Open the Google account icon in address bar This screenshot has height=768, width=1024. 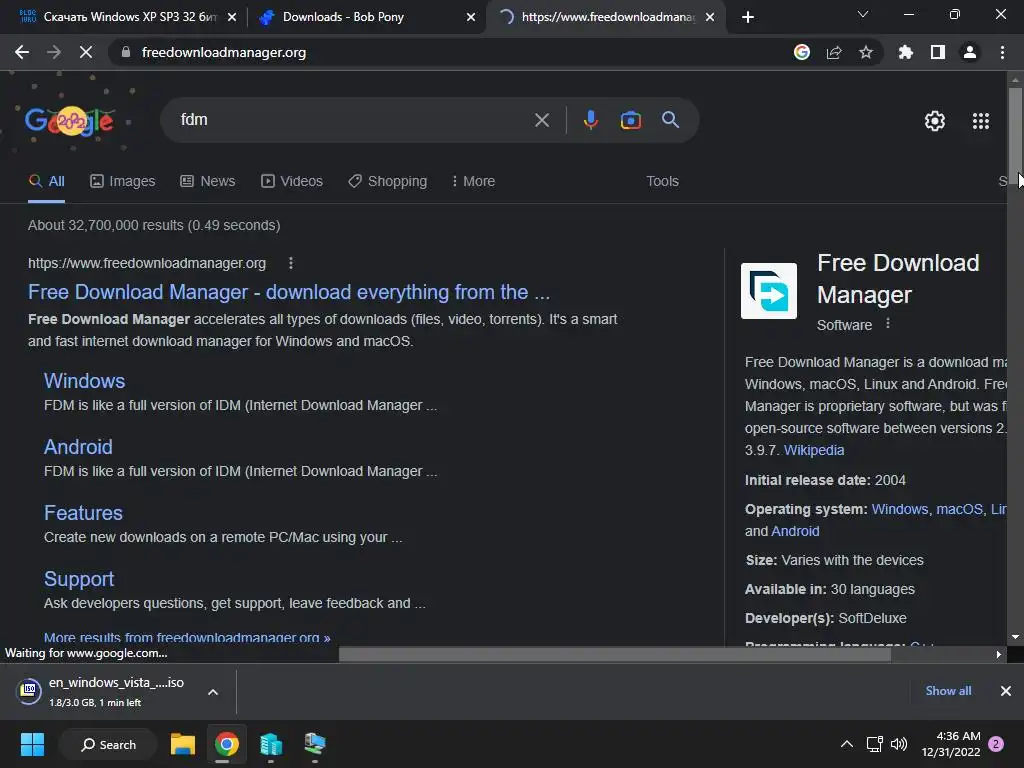(801, 52)
